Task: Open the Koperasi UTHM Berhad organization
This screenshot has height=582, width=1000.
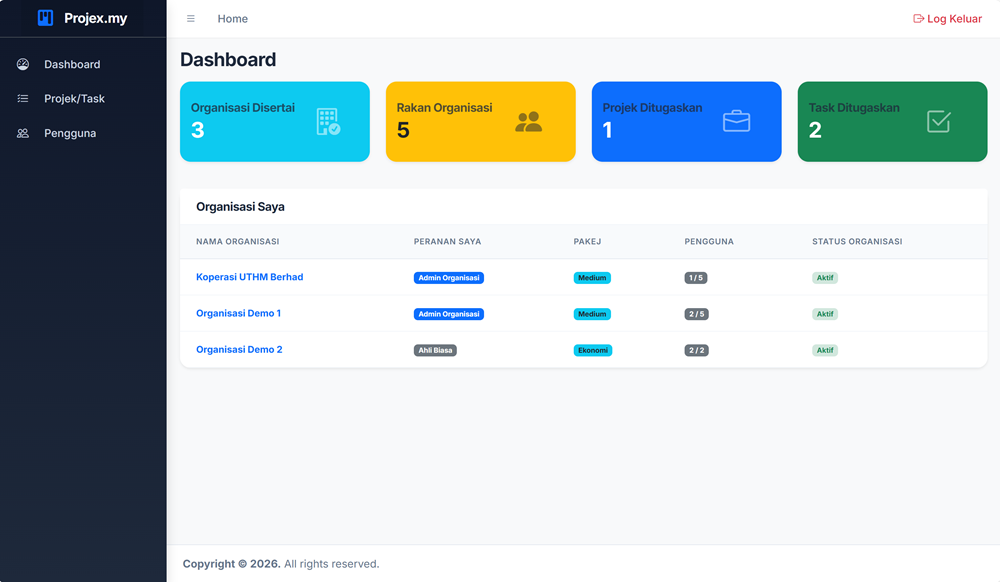Action: pyautogui.click(x=250, y=277)
